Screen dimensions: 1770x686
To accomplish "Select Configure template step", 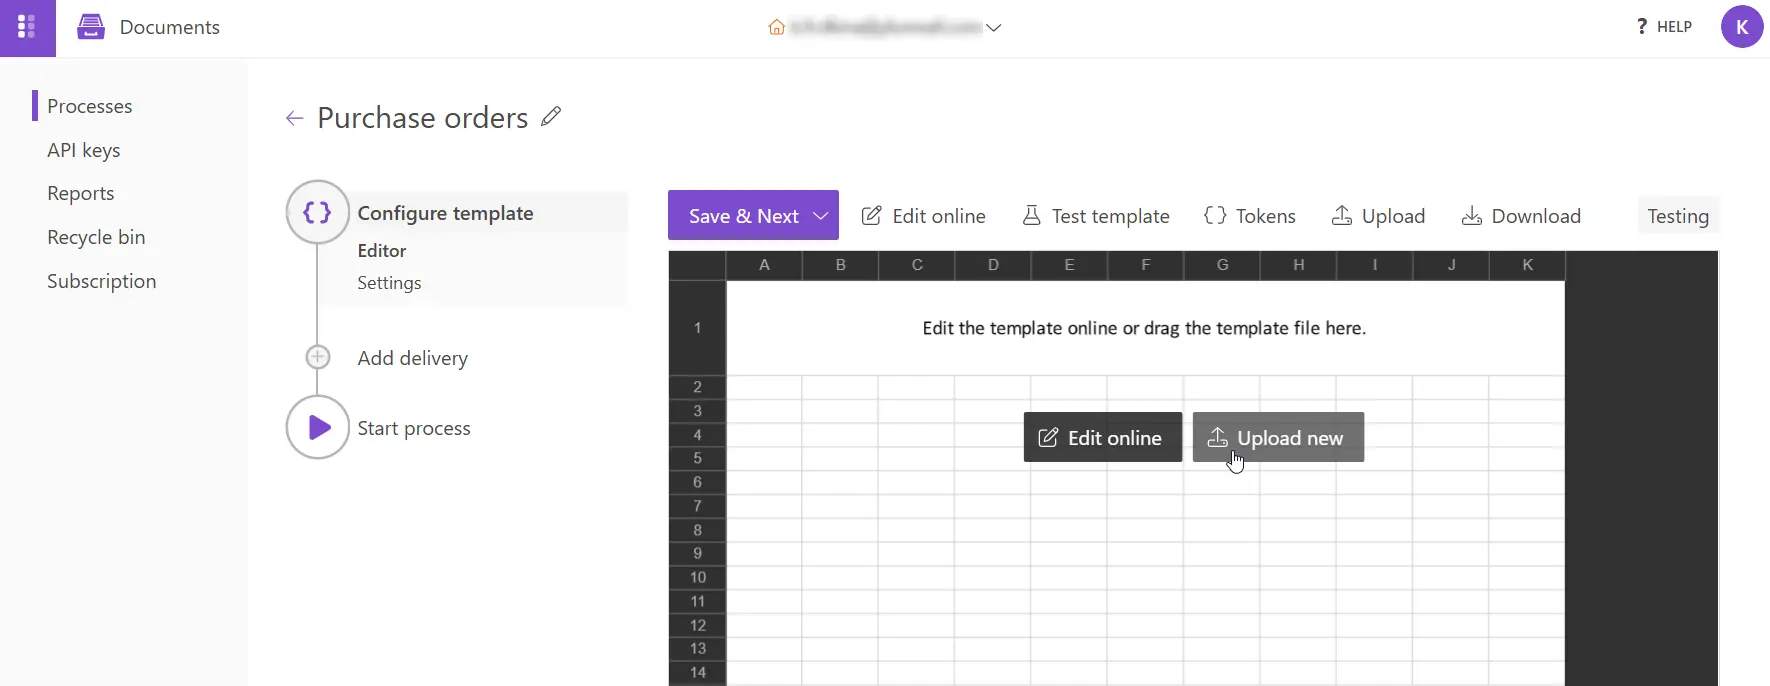I will (x=446, y=213).
